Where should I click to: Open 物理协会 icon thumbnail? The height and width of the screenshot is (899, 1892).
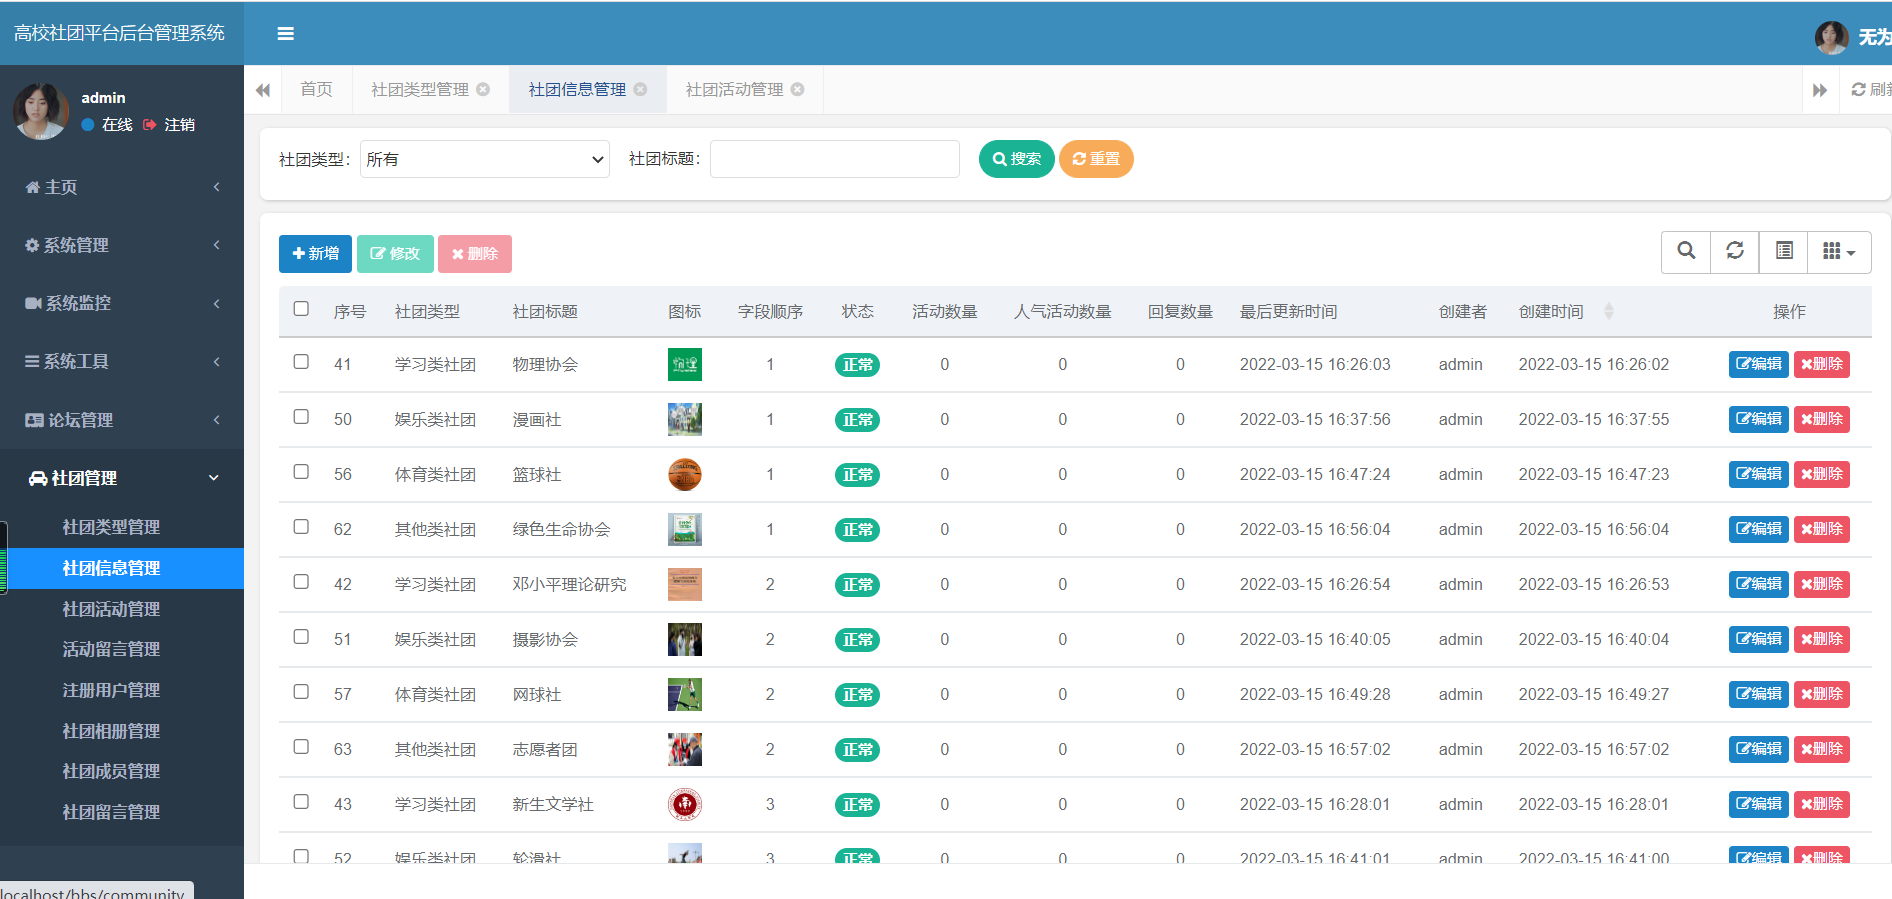[685, 364]
